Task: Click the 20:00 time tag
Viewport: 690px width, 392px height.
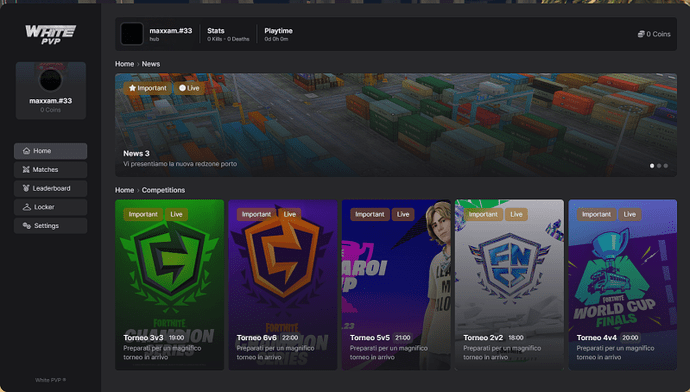Action: [x=630, y=338]
